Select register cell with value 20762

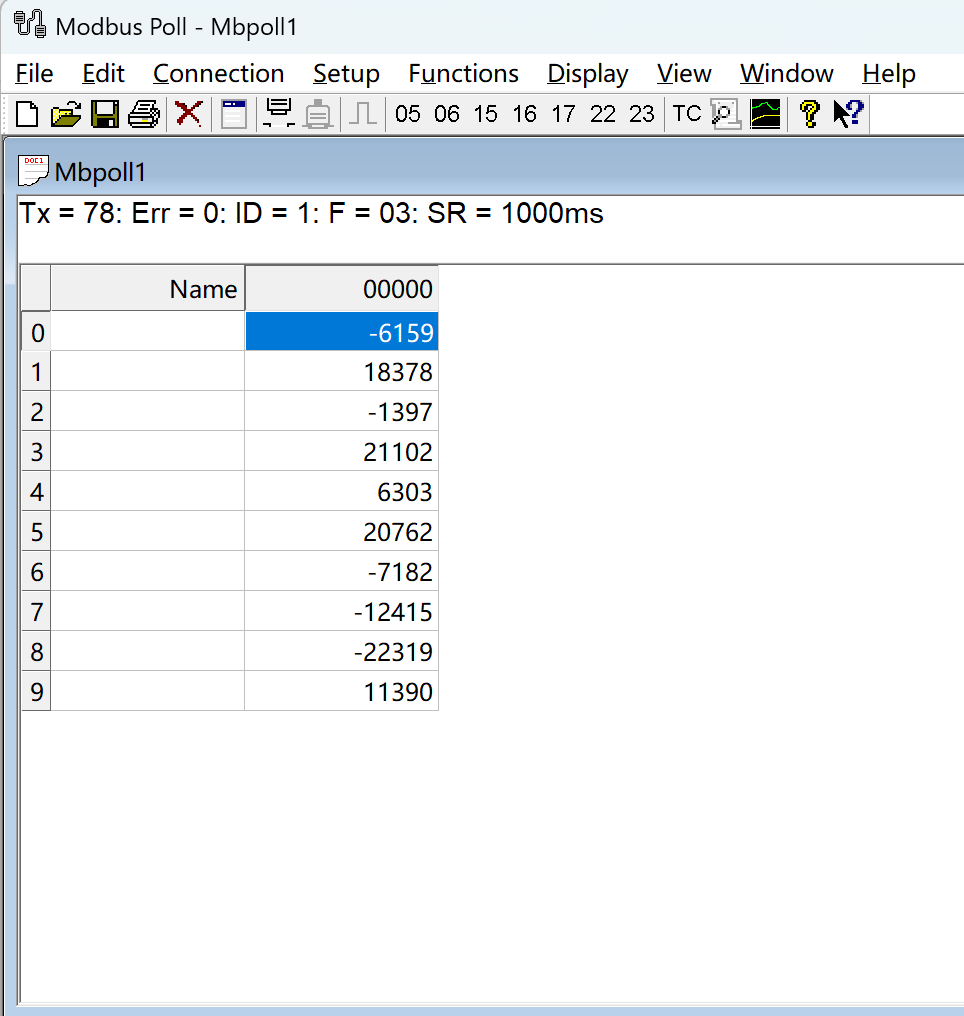tap(342, 532)
